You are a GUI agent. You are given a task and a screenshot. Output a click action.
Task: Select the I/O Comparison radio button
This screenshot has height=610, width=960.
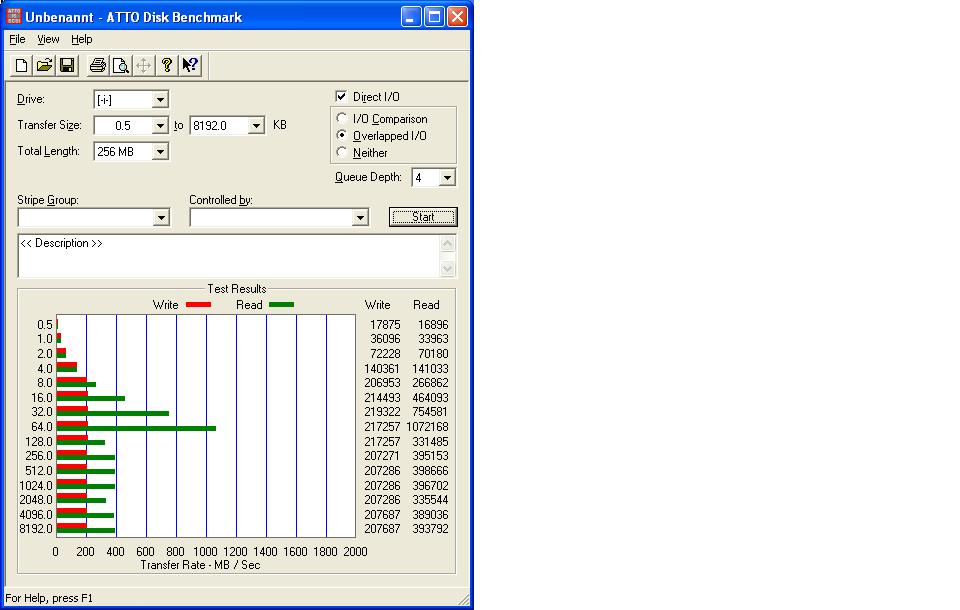click(x=342, y=118)
